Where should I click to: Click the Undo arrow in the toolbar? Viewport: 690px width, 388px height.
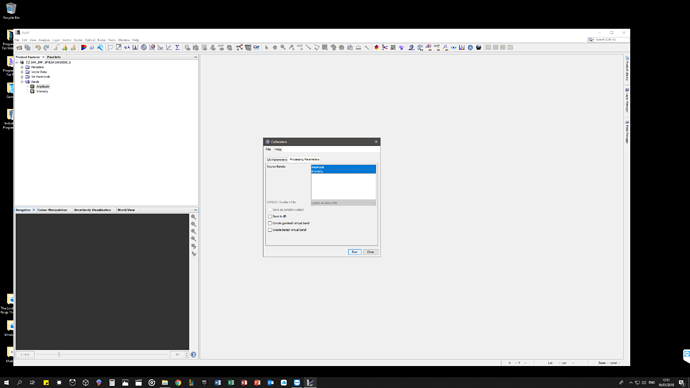[38, 48]
